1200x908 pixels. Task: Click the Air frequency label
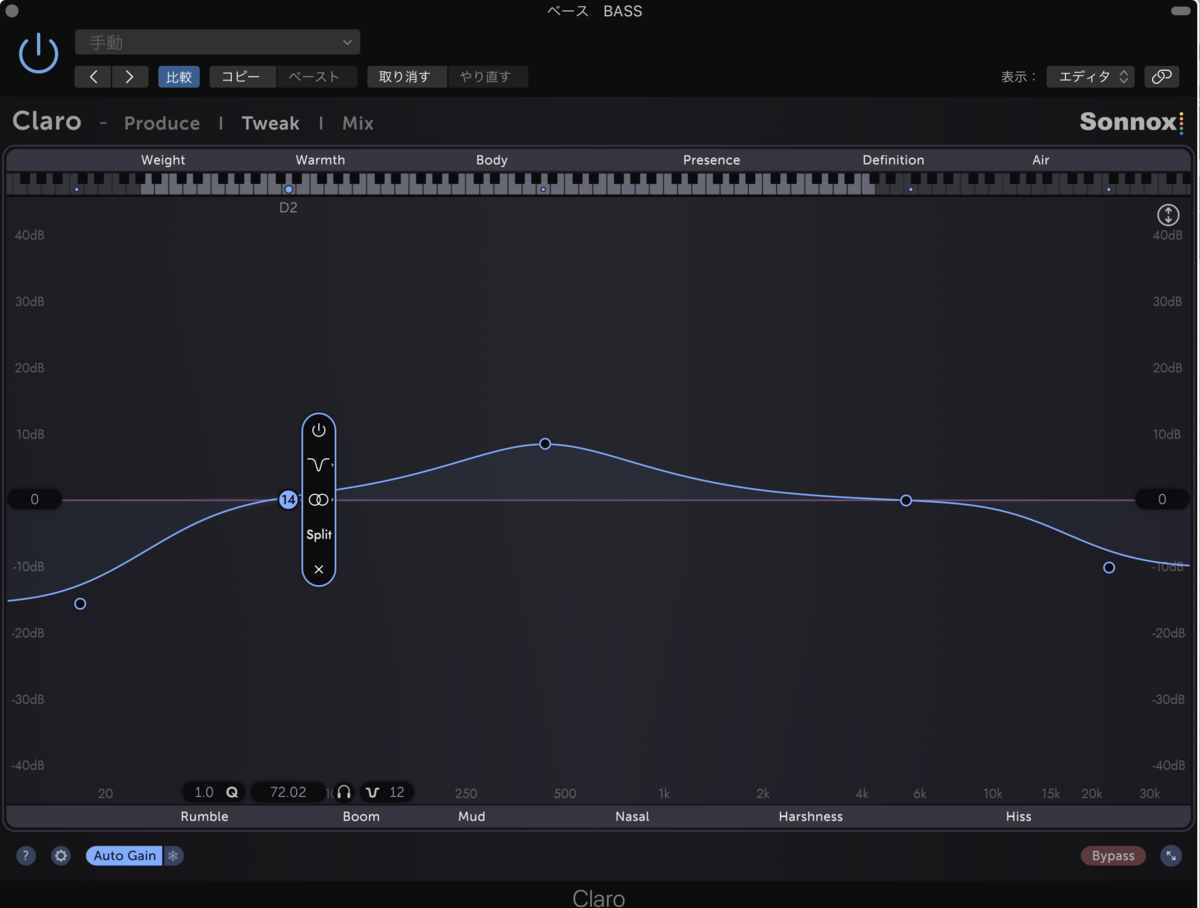(1041, 160)
